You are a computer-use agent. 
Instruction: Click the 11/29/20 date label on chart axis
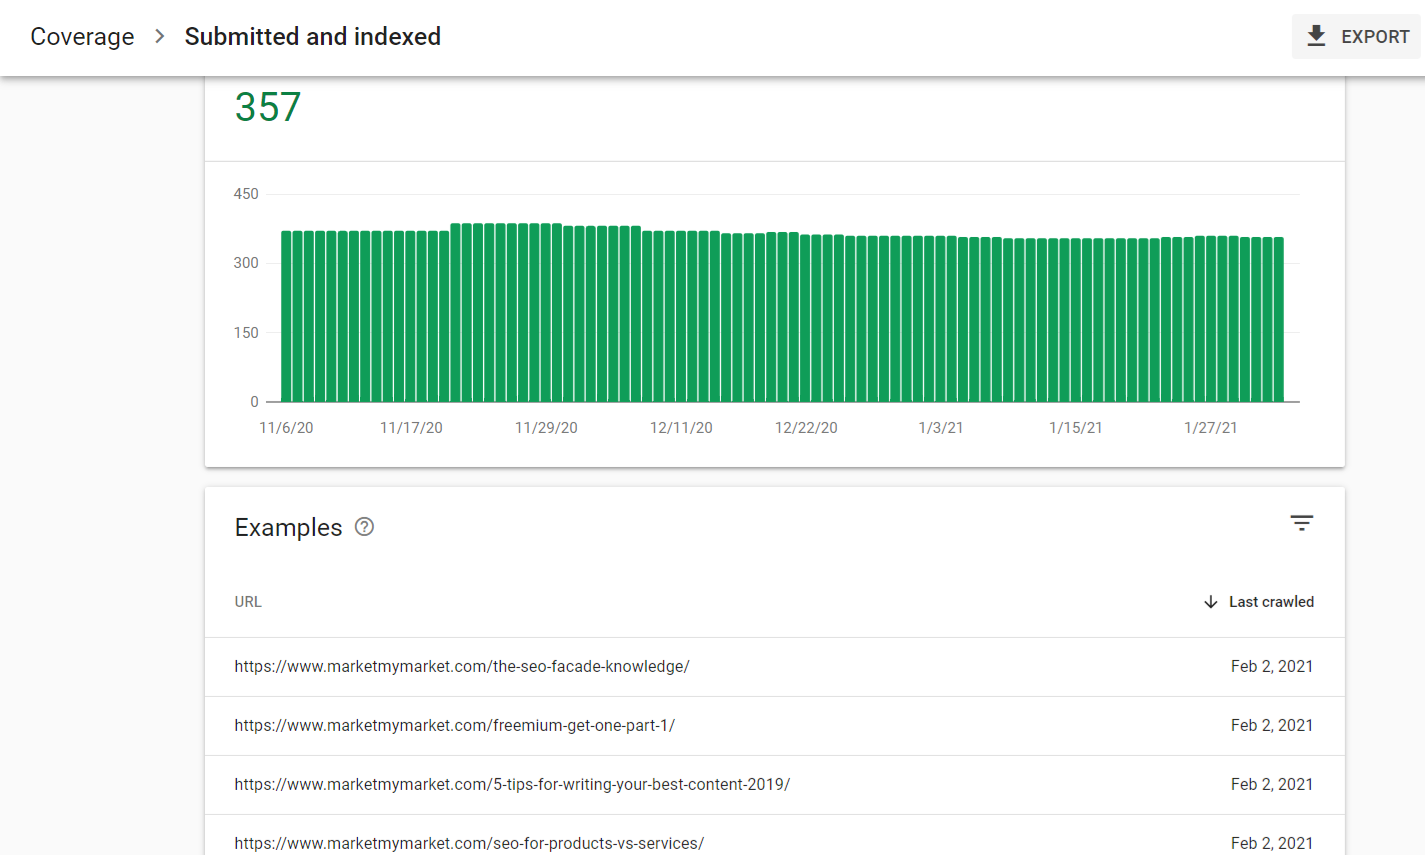546,428
